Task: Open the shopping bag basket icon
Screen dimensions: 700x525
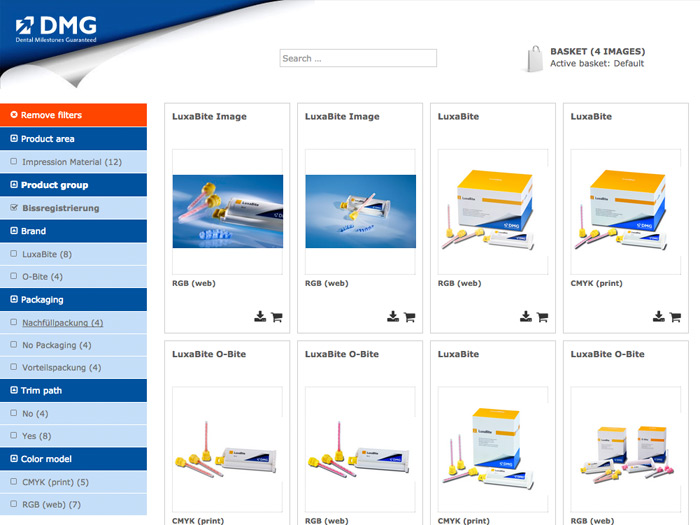Action: tap(533, 58)
